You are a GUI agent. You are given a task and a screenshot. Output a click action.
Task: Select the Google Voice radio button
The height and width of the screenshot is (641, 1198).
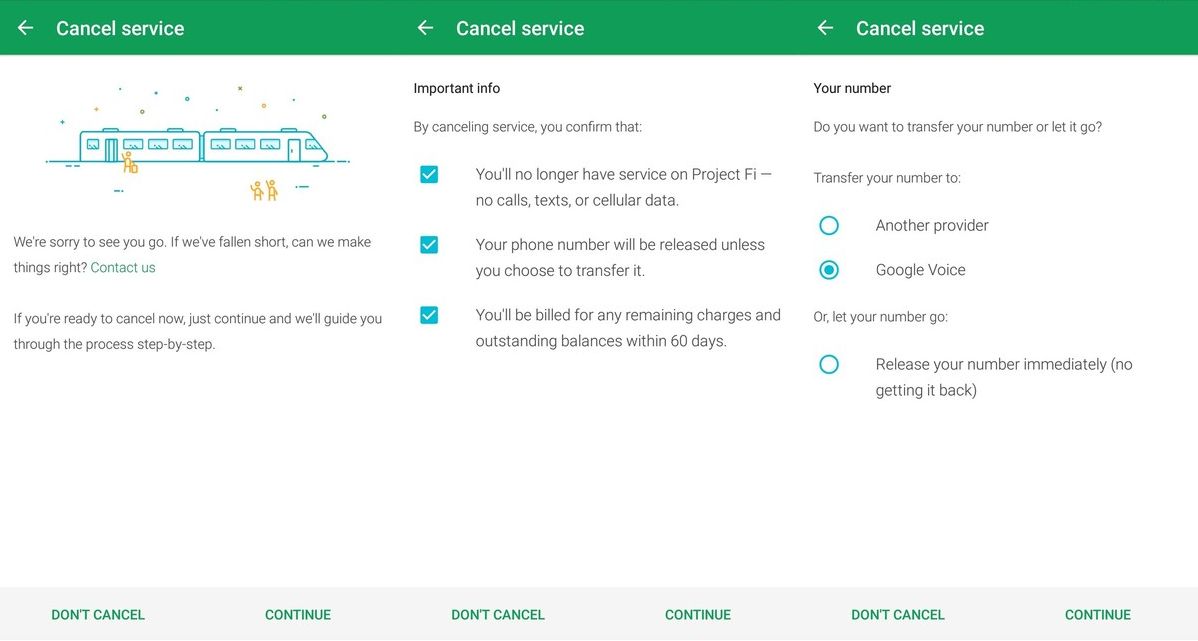click(829, 270)
